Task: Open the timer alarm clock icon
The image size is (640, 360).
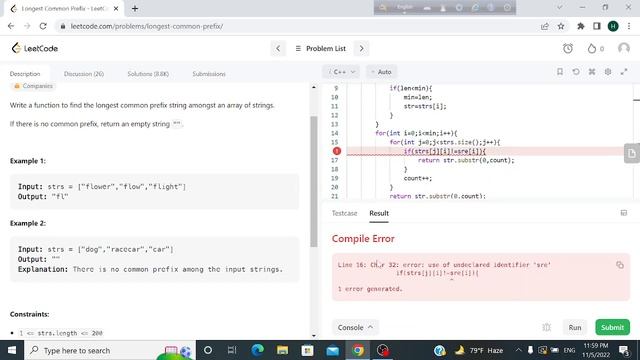Action: [x=568, y=49]
